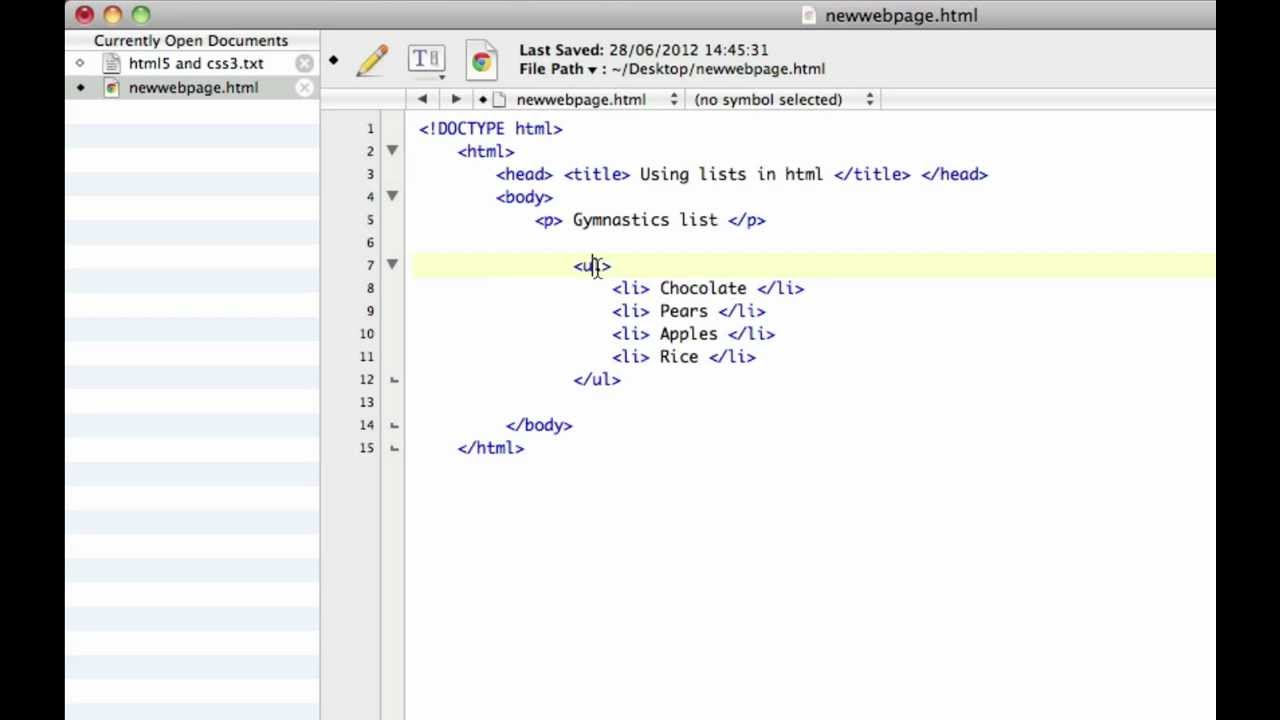Click the closing /body tag

click(539, 425)
